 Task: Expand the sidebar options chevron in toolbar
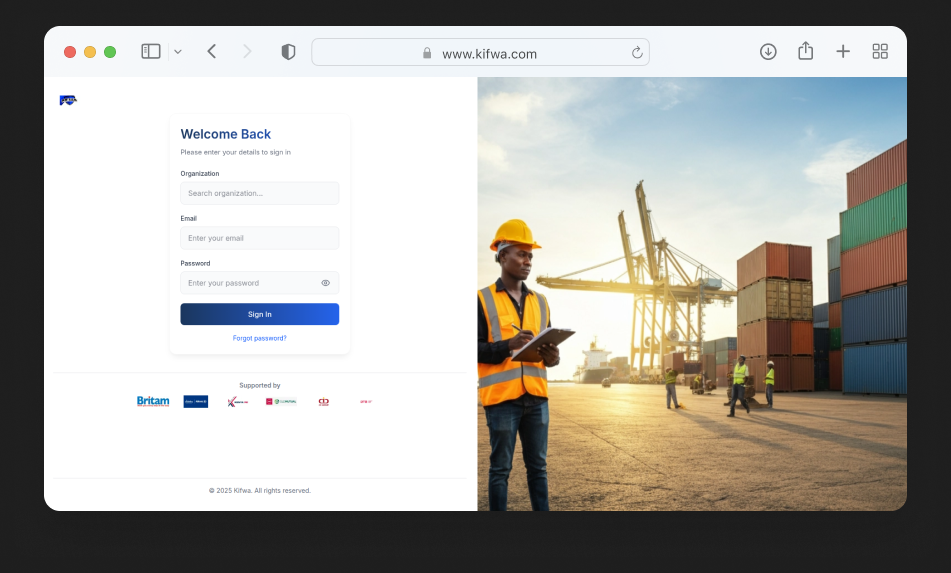(x=178, y=51)
